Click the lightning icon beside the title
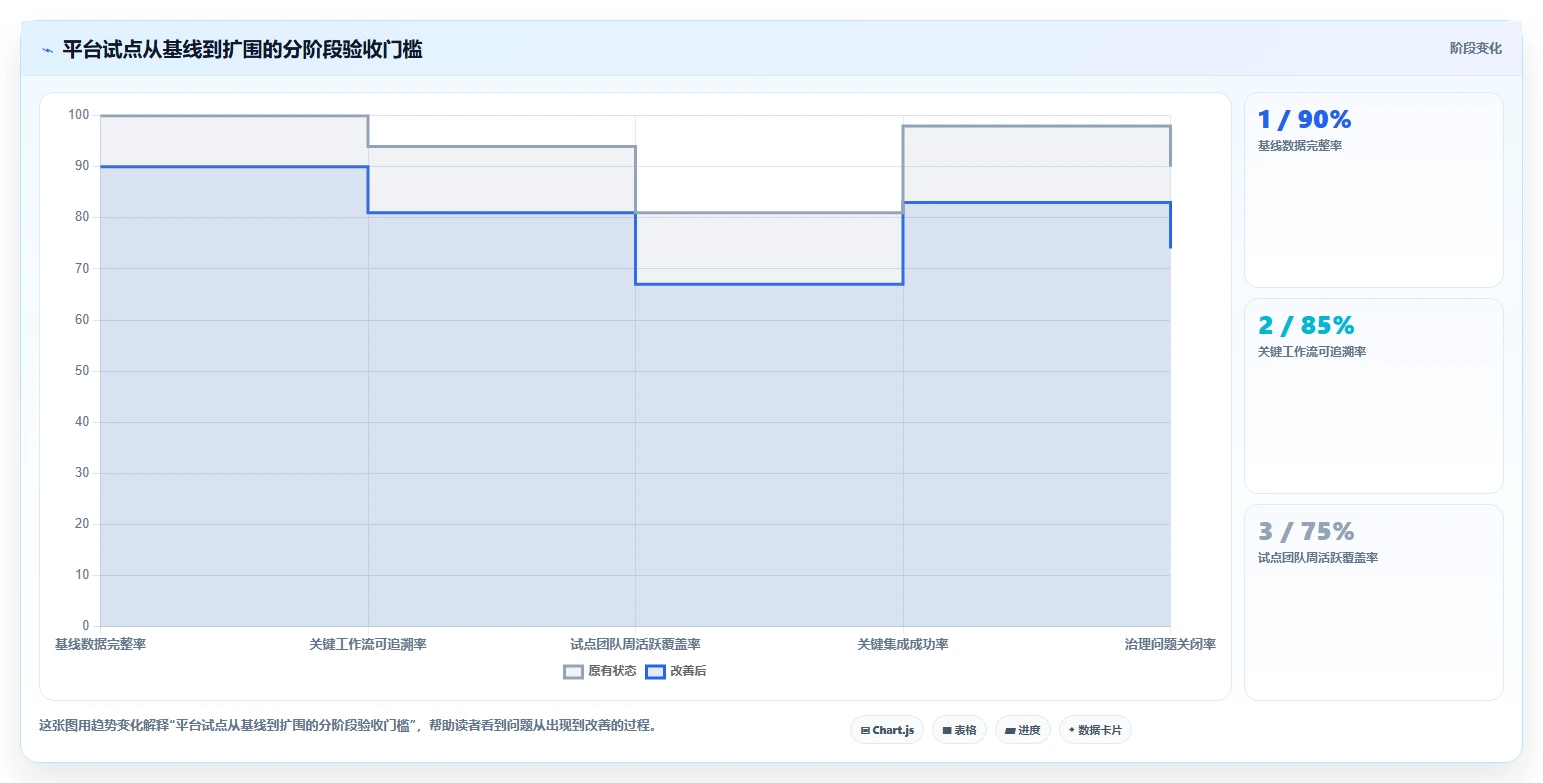This screenshot has height=783, width=1543. 47,50
